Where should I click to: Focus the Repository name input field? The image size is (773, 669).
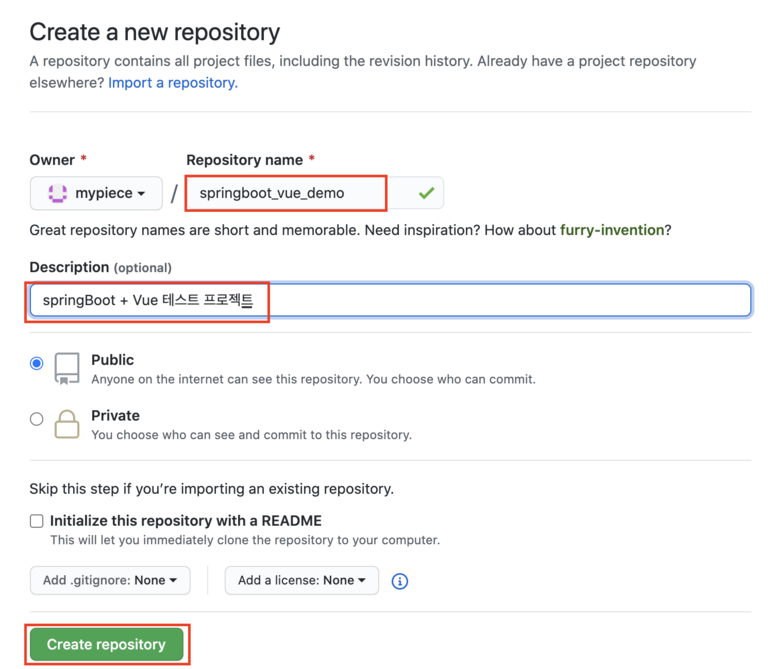coord(315,193)
